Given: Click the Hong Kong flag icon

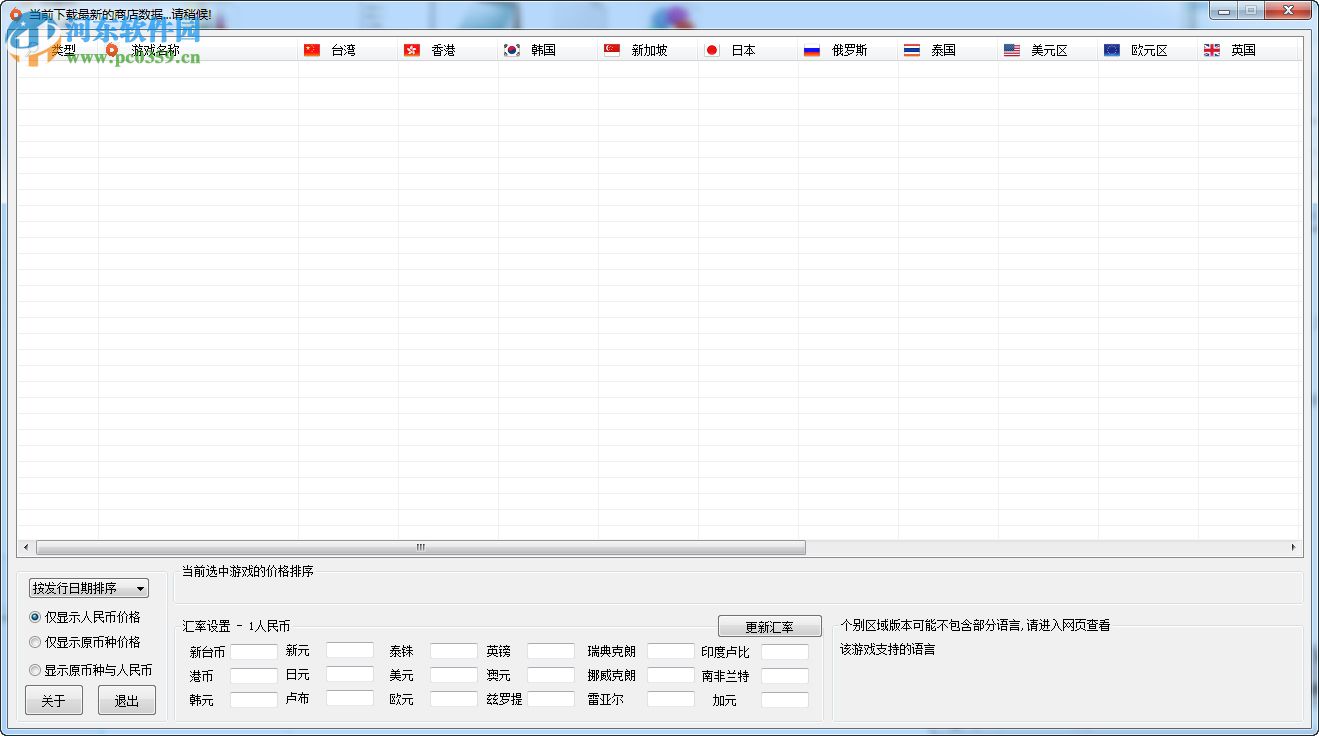Looking at the screenshot, I should [412, 49].
